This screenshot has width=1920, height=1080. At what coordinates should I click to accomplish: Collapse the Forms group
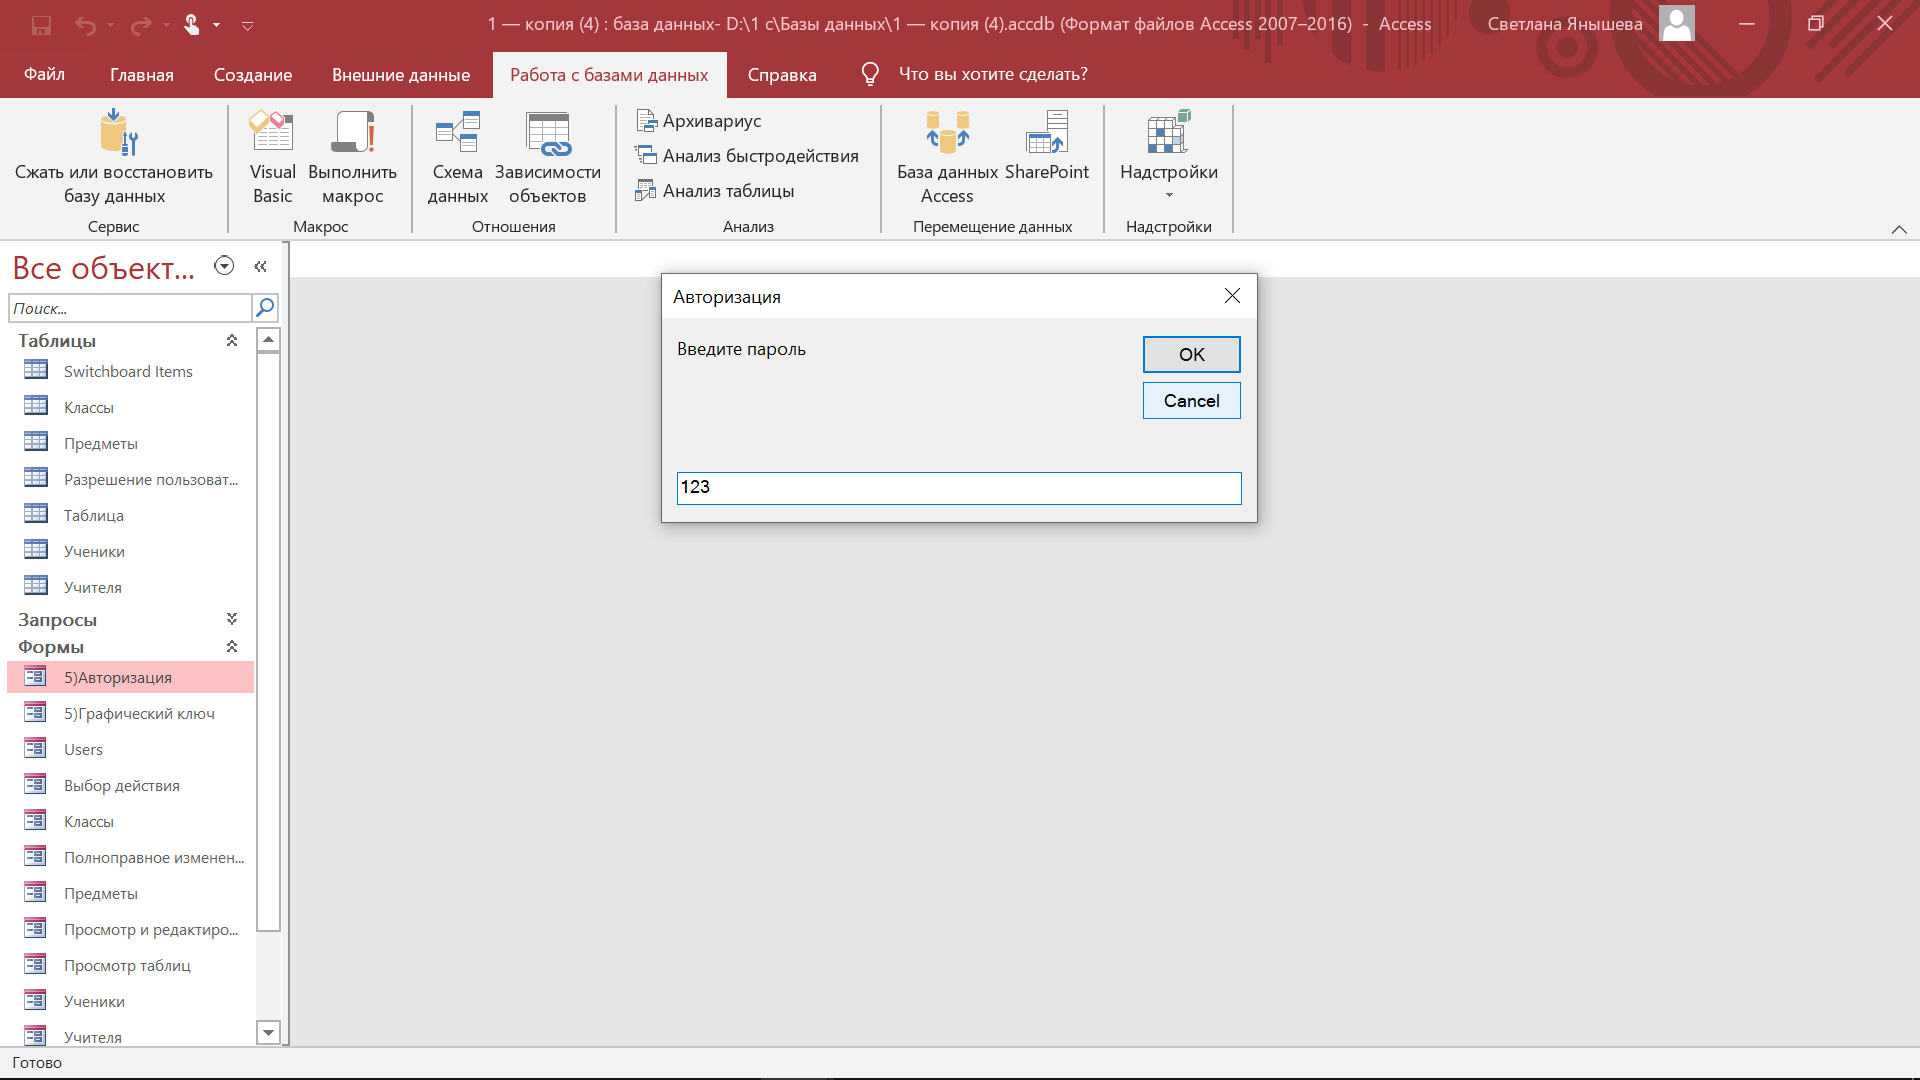pyautogui.click(x=232, y=647)
